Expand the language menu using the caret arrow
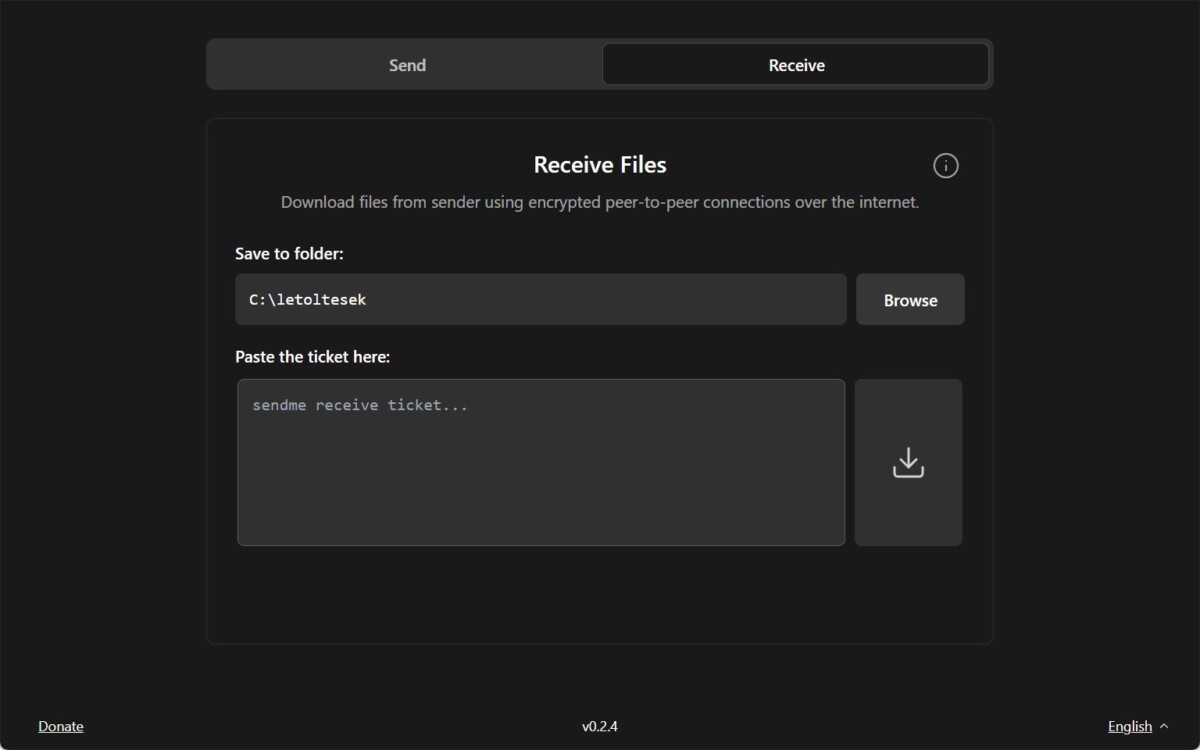 (x=1163, y=726)
